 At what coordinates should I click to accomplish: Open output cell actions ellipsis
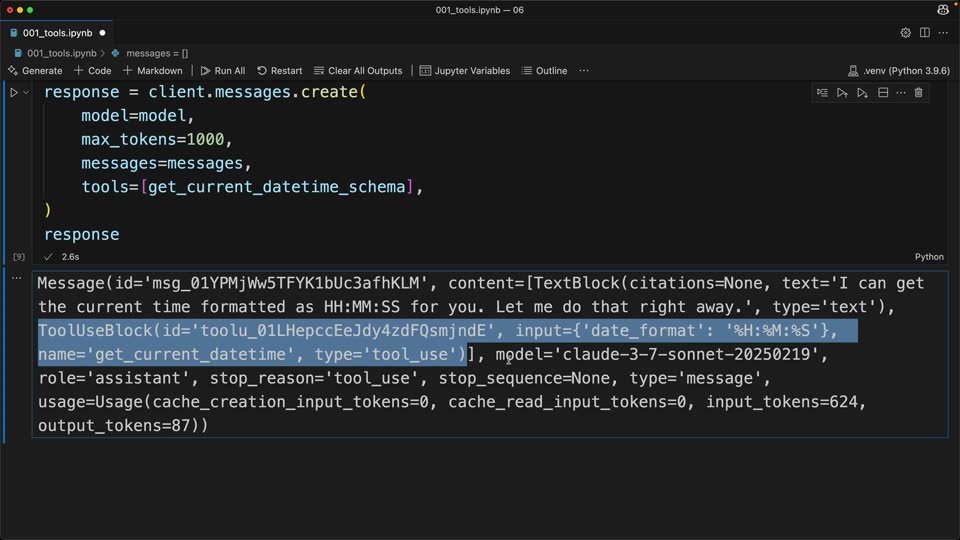pyautogui.click(x=17, y=278)
